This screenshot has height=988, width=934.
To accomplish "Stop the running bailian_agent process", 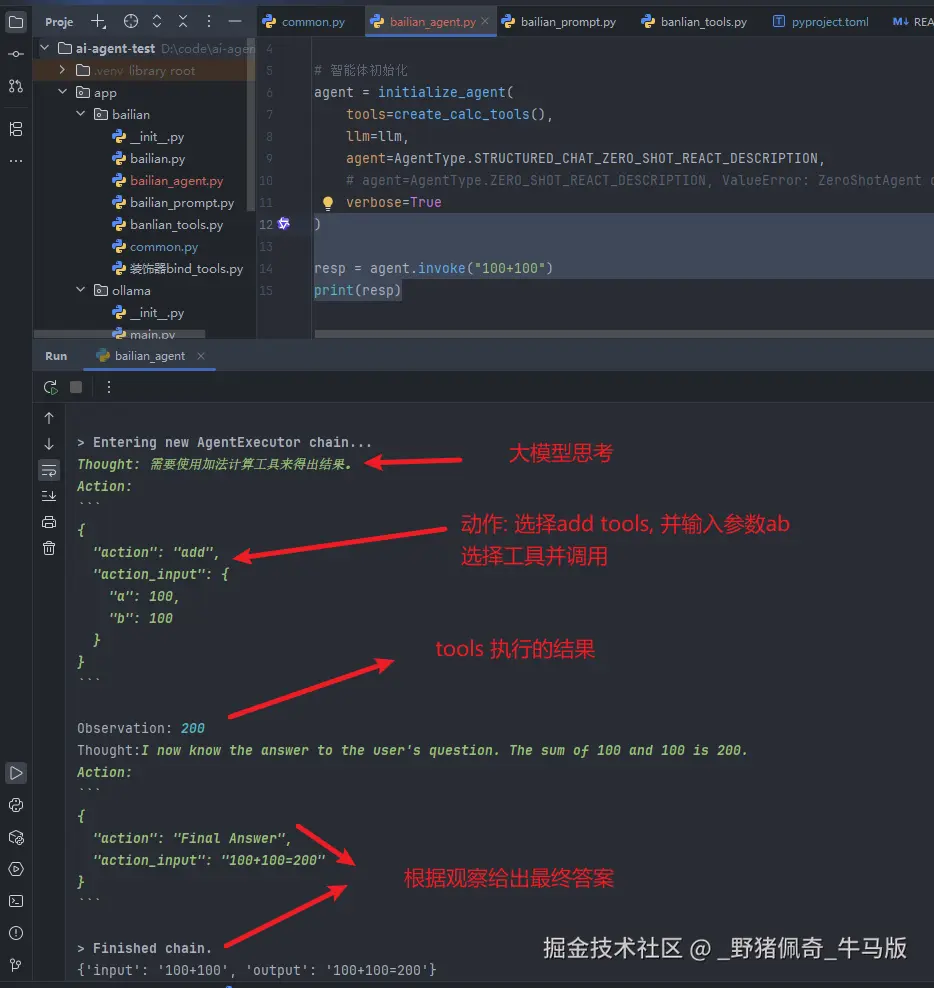I will 76,387.
